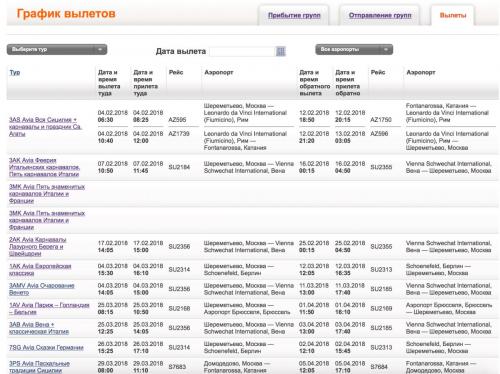500x374 pixels.
Task: Open the second '3MK Avia Пять знаменитых карнавалов' link
Action: [47, 220]
